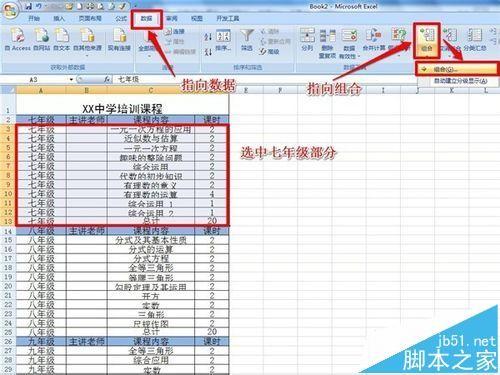Screen dimensions: 500x375
Task: Select row 3 header
Action: pos(8,129)
